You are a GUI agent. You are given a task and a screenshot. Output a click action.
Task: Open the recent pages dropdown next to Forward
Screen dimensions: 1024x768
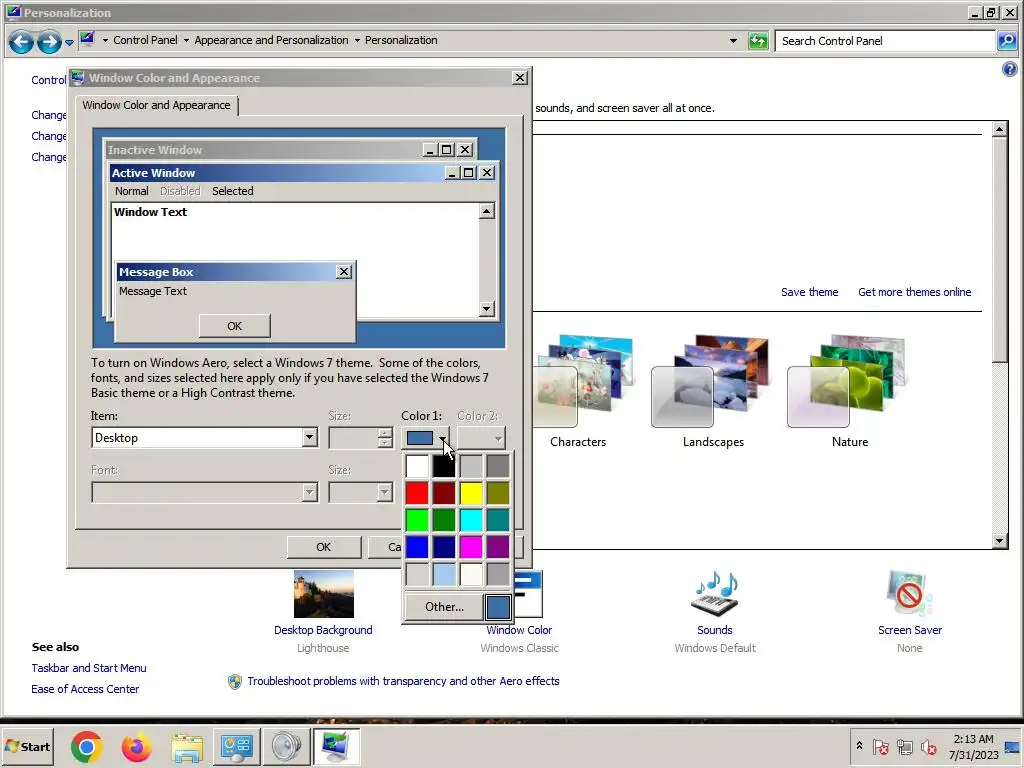point(69,43)
